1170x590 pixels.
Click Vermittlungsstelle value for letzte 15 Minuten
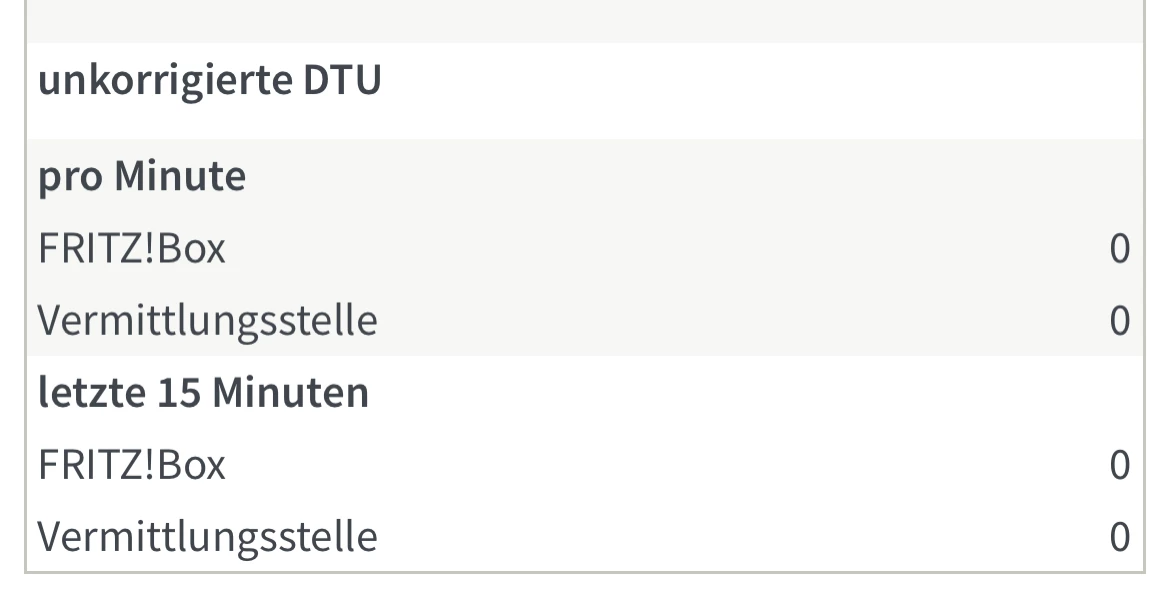[x=1119, y=537]
